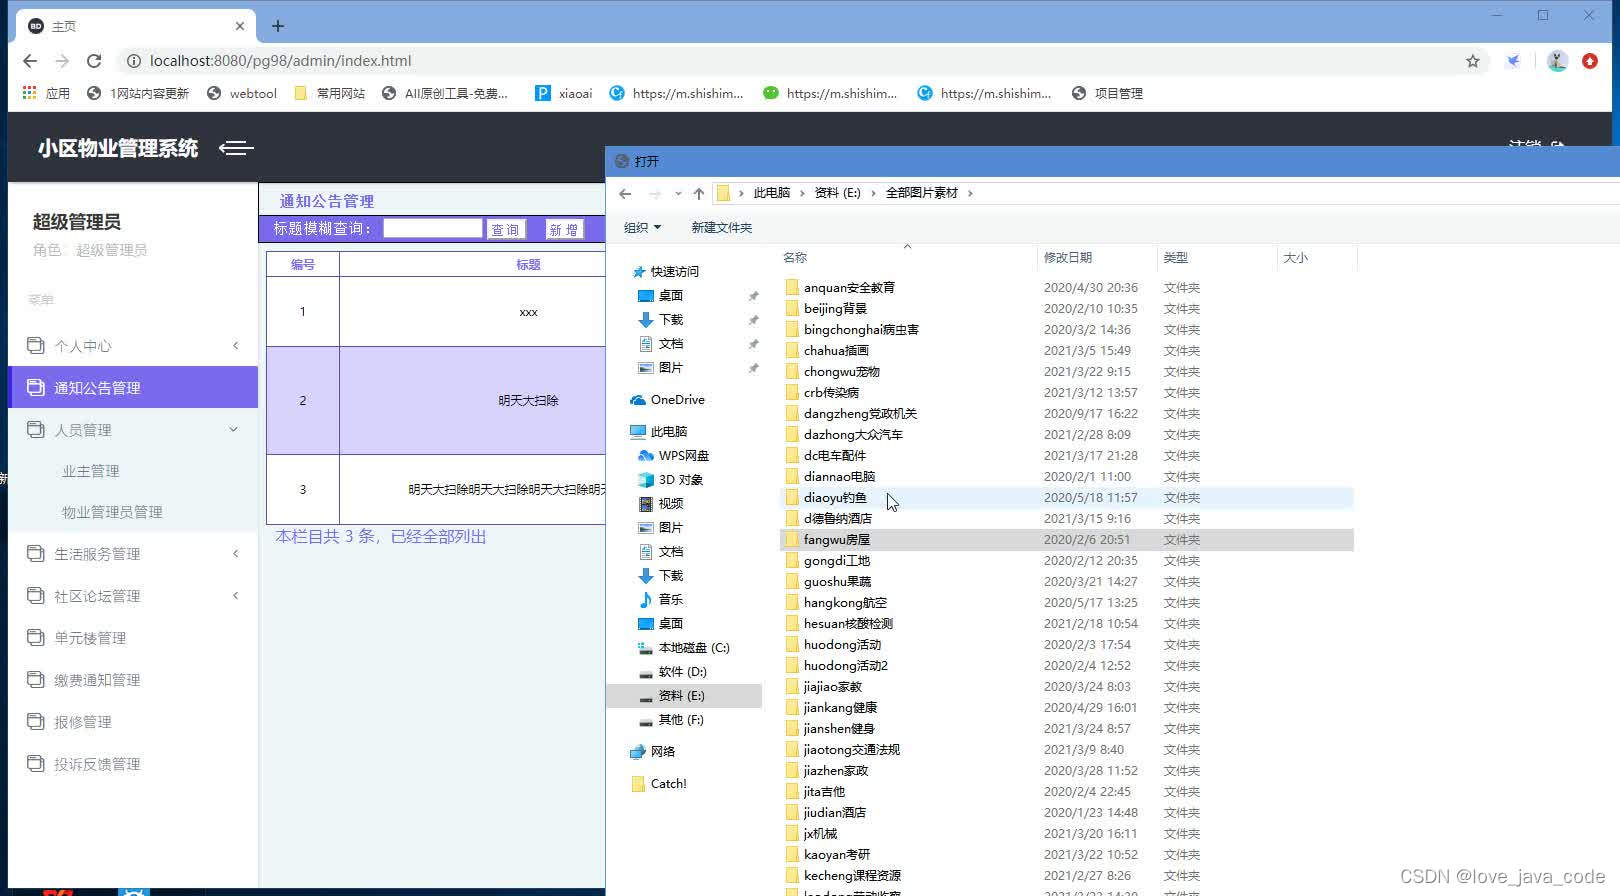Click the 查询 search button
Image resolution: width=1620 pixels, height=896 pixels.
click(x=505, y=229)
